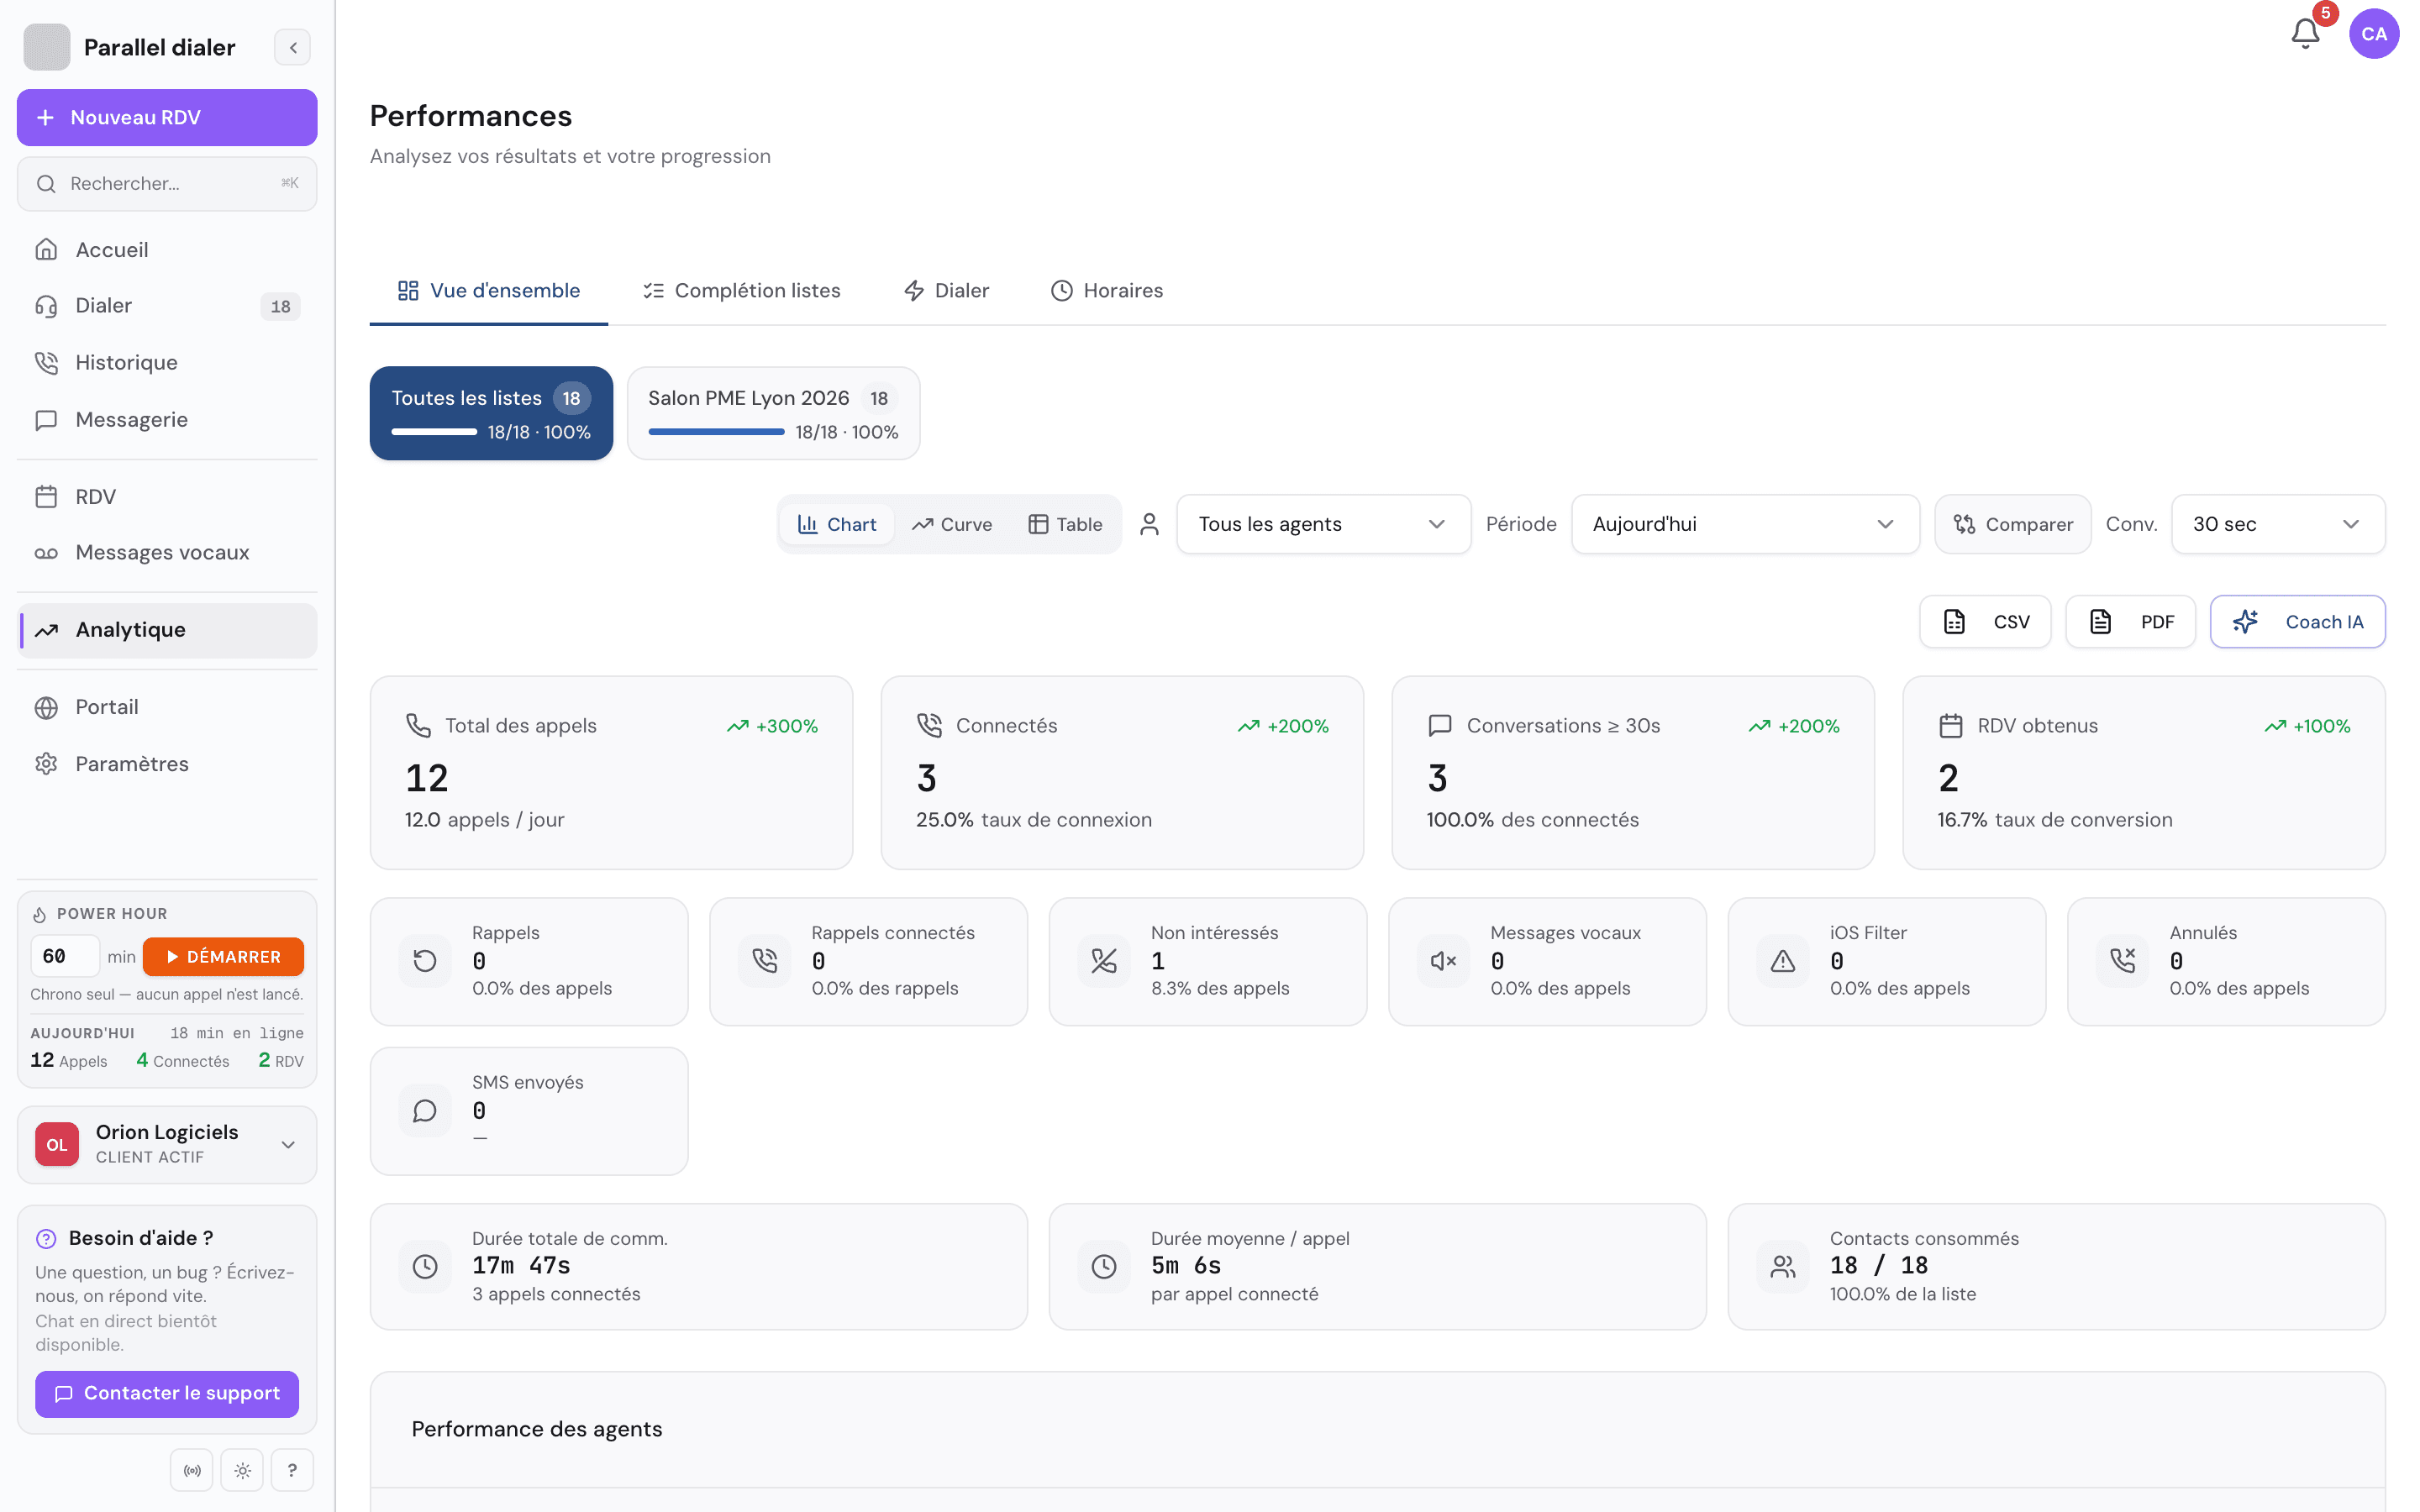Click the Messages vocaux muted speaker icon
Screen dimensions: 2420x1512
click(x=1444, y=961)
